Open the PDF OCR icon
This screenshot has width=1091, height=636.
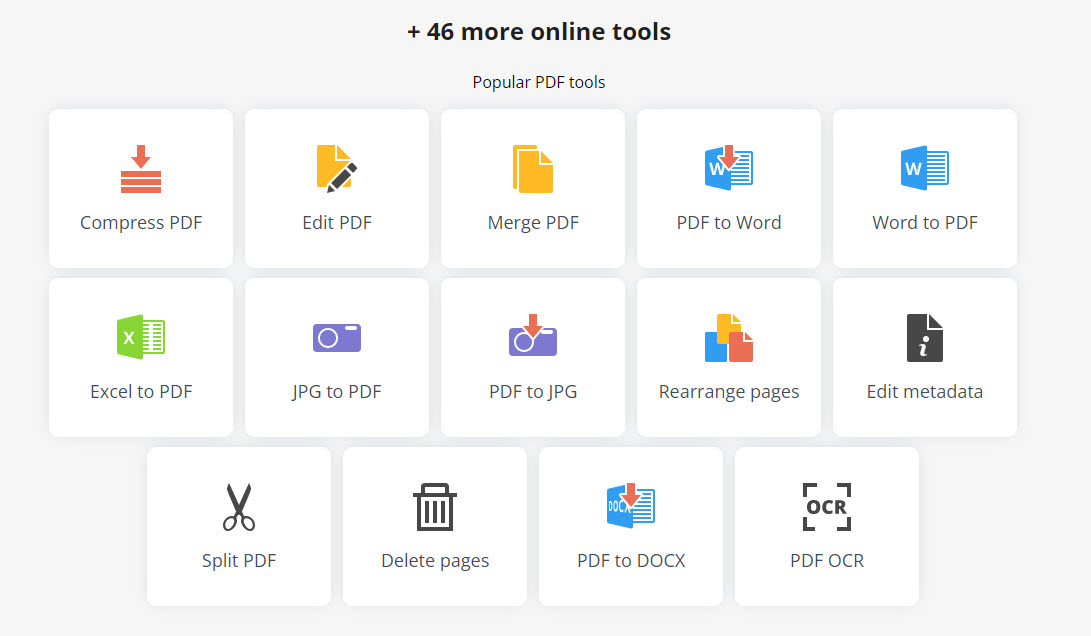tap(827, 507)
